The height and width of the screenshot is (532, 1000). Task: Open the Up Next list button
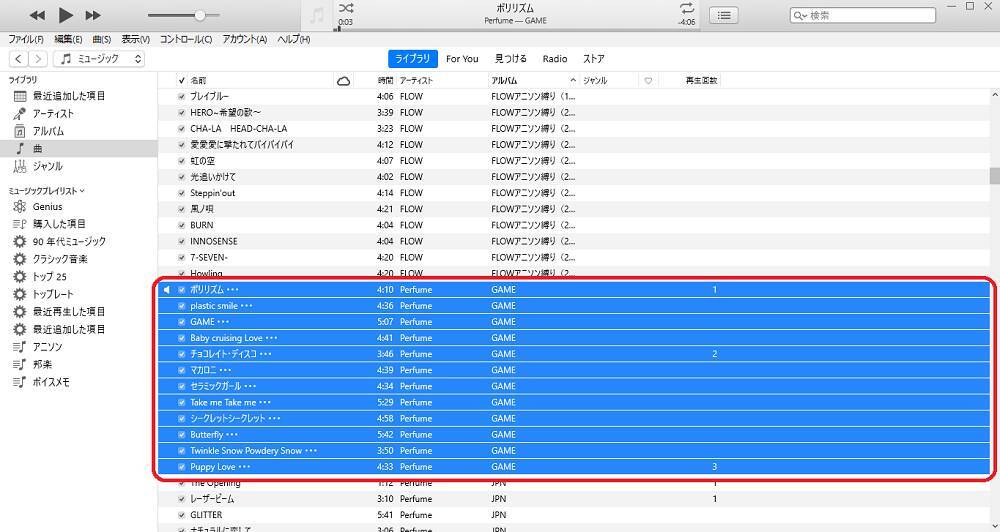pyautogui.click(x=724, y=15)
